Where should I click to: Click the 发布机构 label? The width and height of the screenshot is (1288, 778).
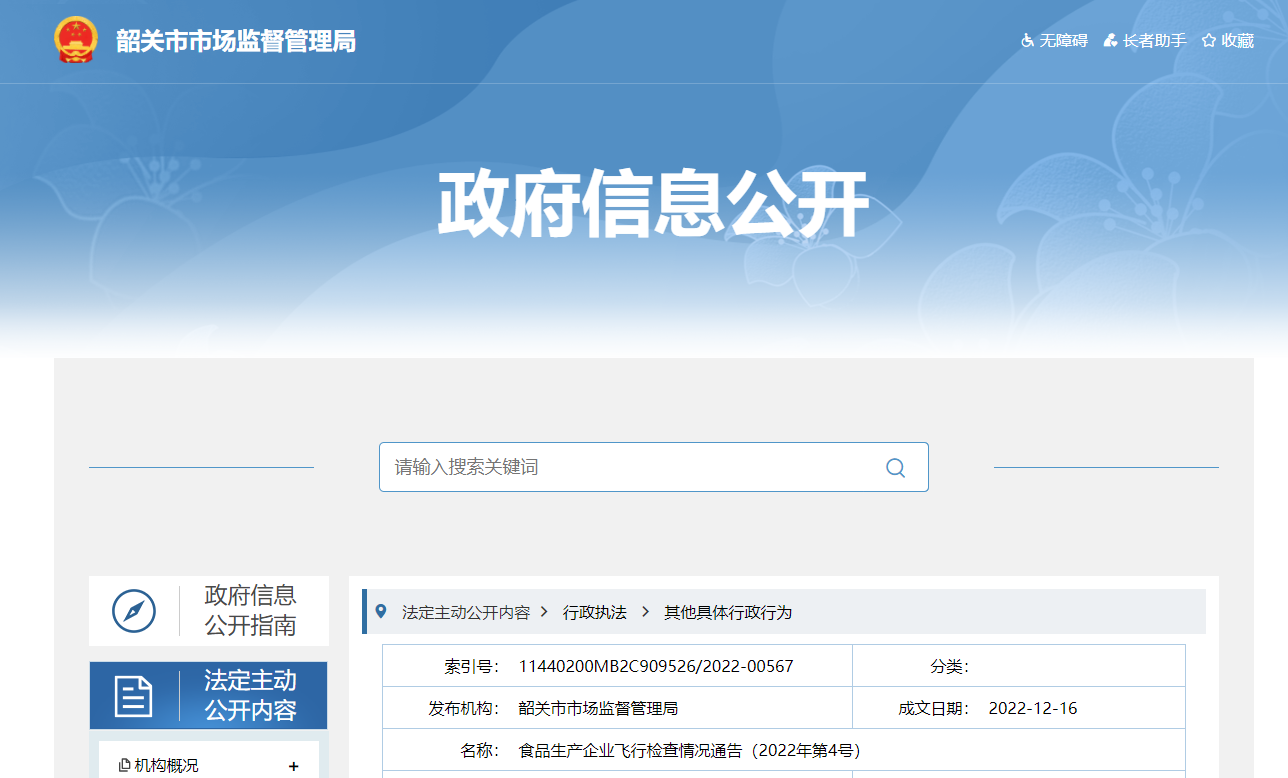(x=464, y=708)
